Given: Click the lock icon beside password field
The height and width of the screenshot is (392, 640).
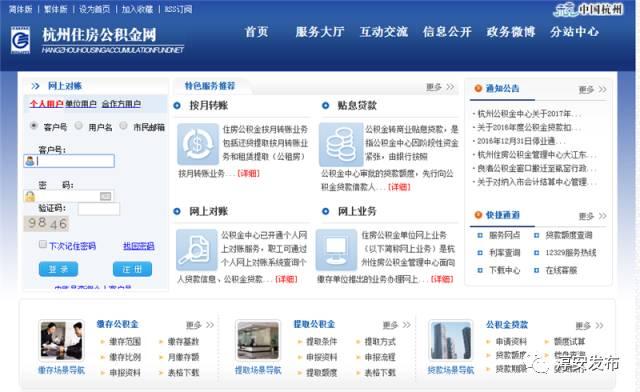Looking at the screenshot, I should [x=30, y=196].
